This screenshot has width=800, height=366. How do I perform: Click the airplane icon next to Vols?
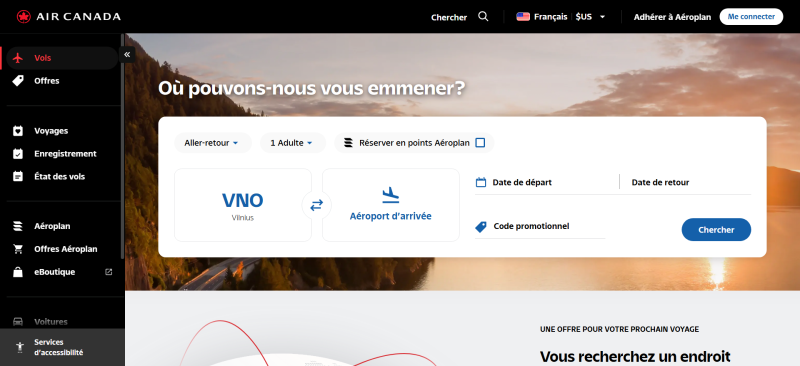18,58
